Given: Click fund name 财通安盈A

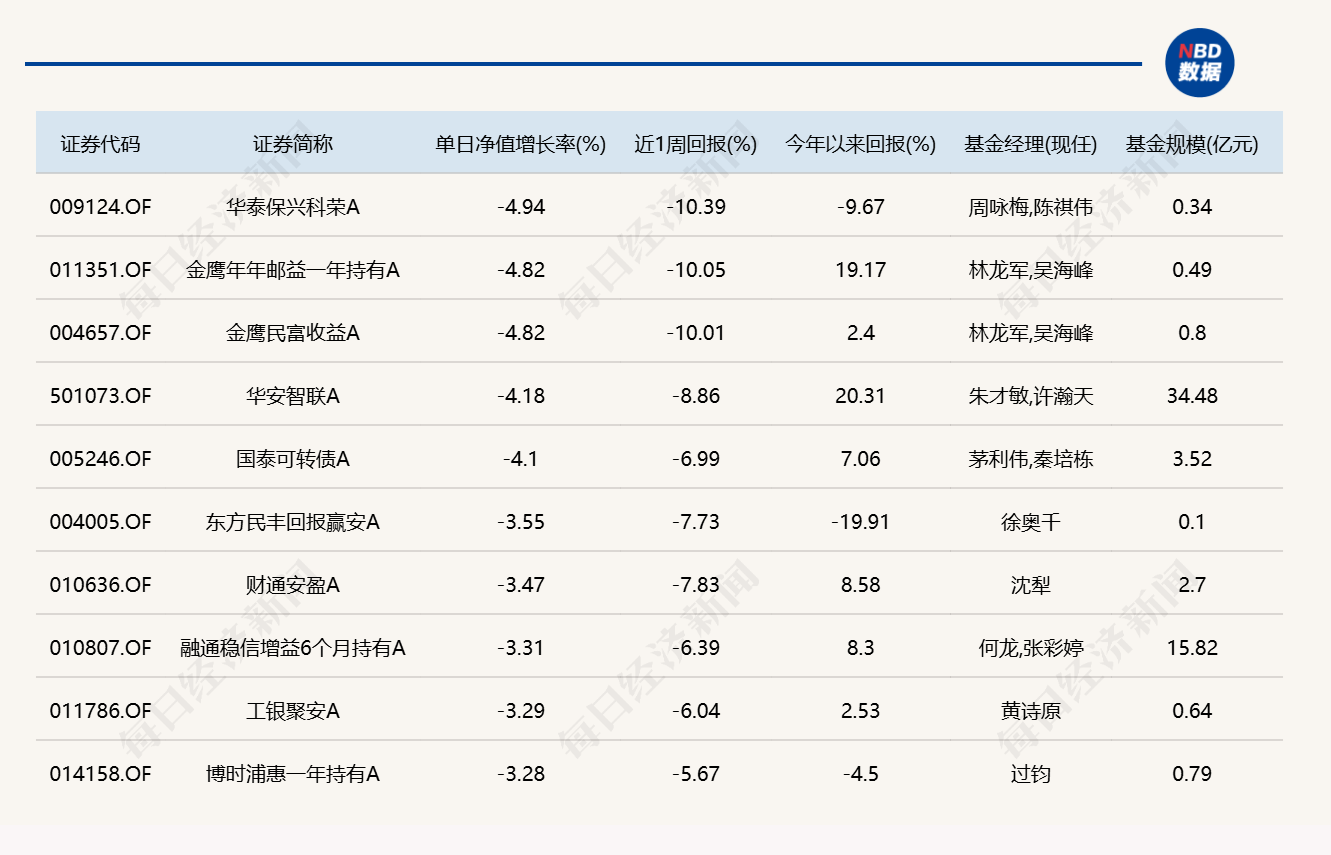Looking at the screenshot, I should [x=293, y=585].
